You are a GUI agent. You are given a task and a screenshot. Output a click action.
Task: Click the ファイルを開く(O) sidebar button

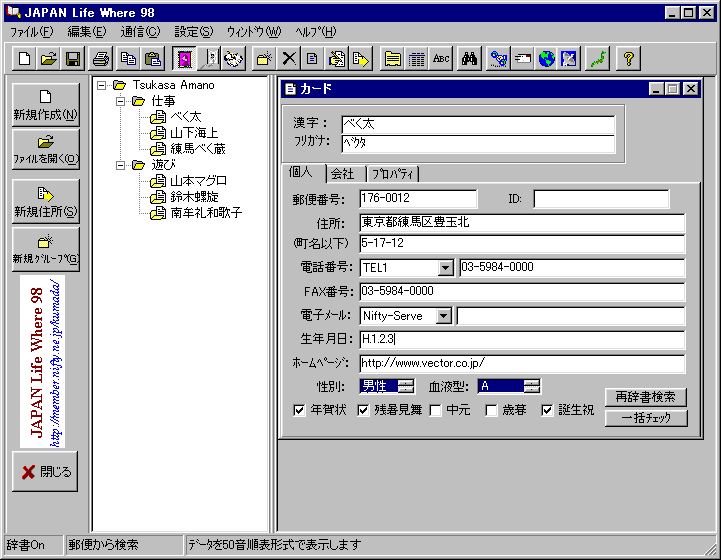(46, 149)
